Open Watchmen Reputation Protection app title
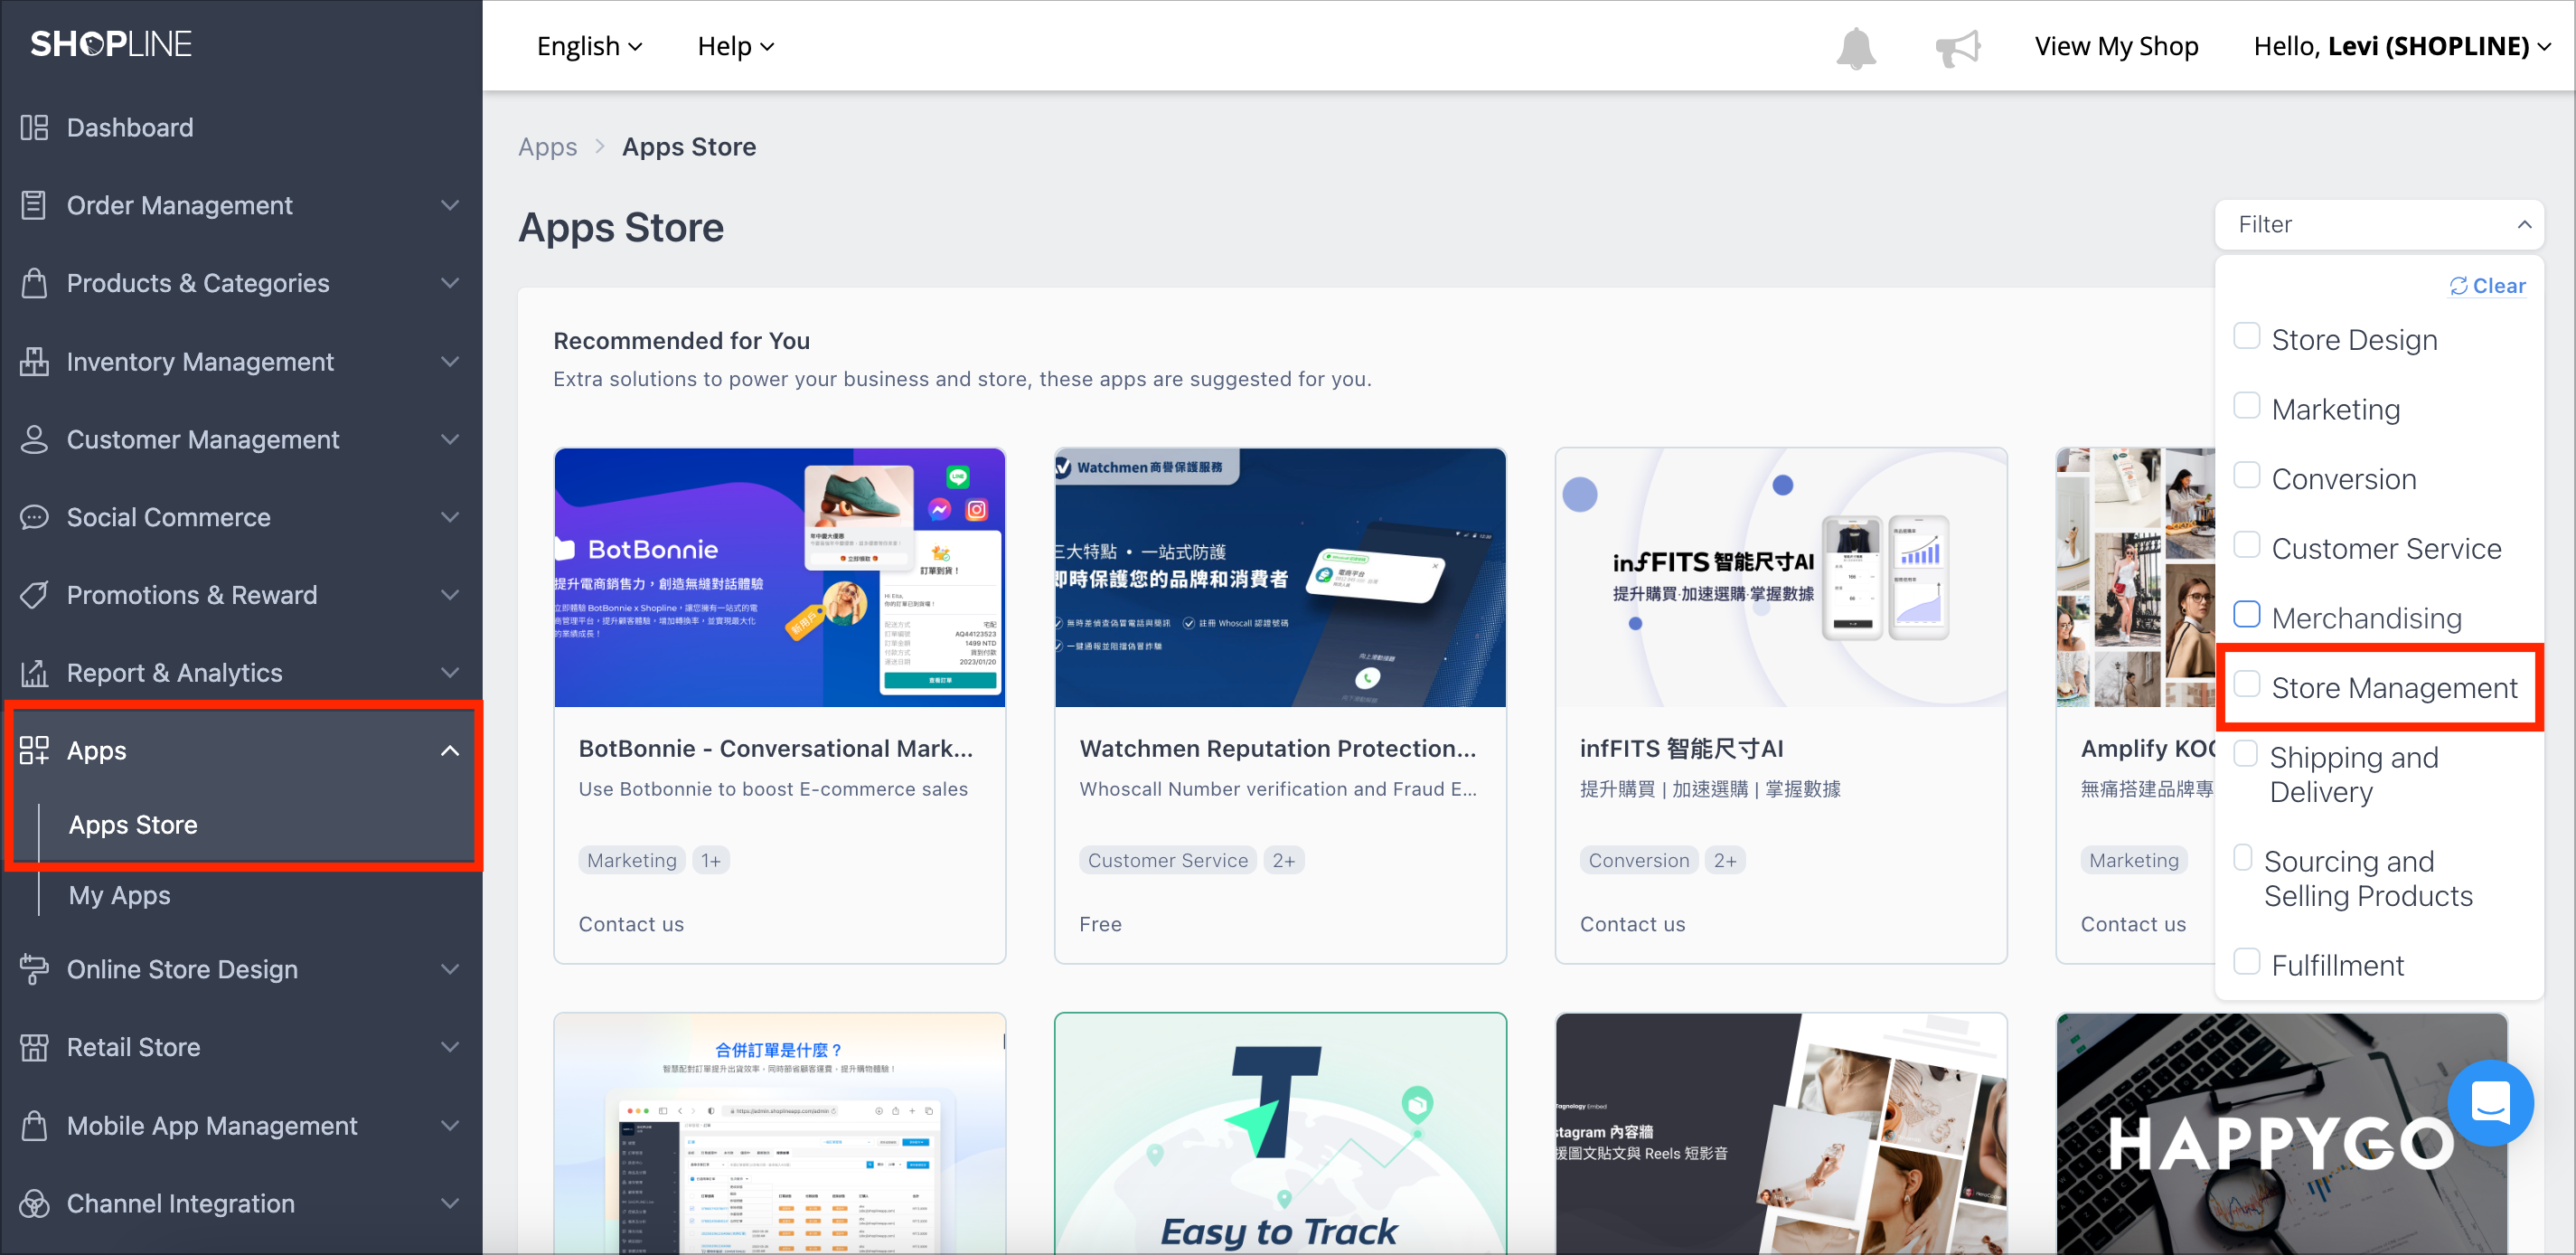The image size is (2576, 1255). 1277,748
